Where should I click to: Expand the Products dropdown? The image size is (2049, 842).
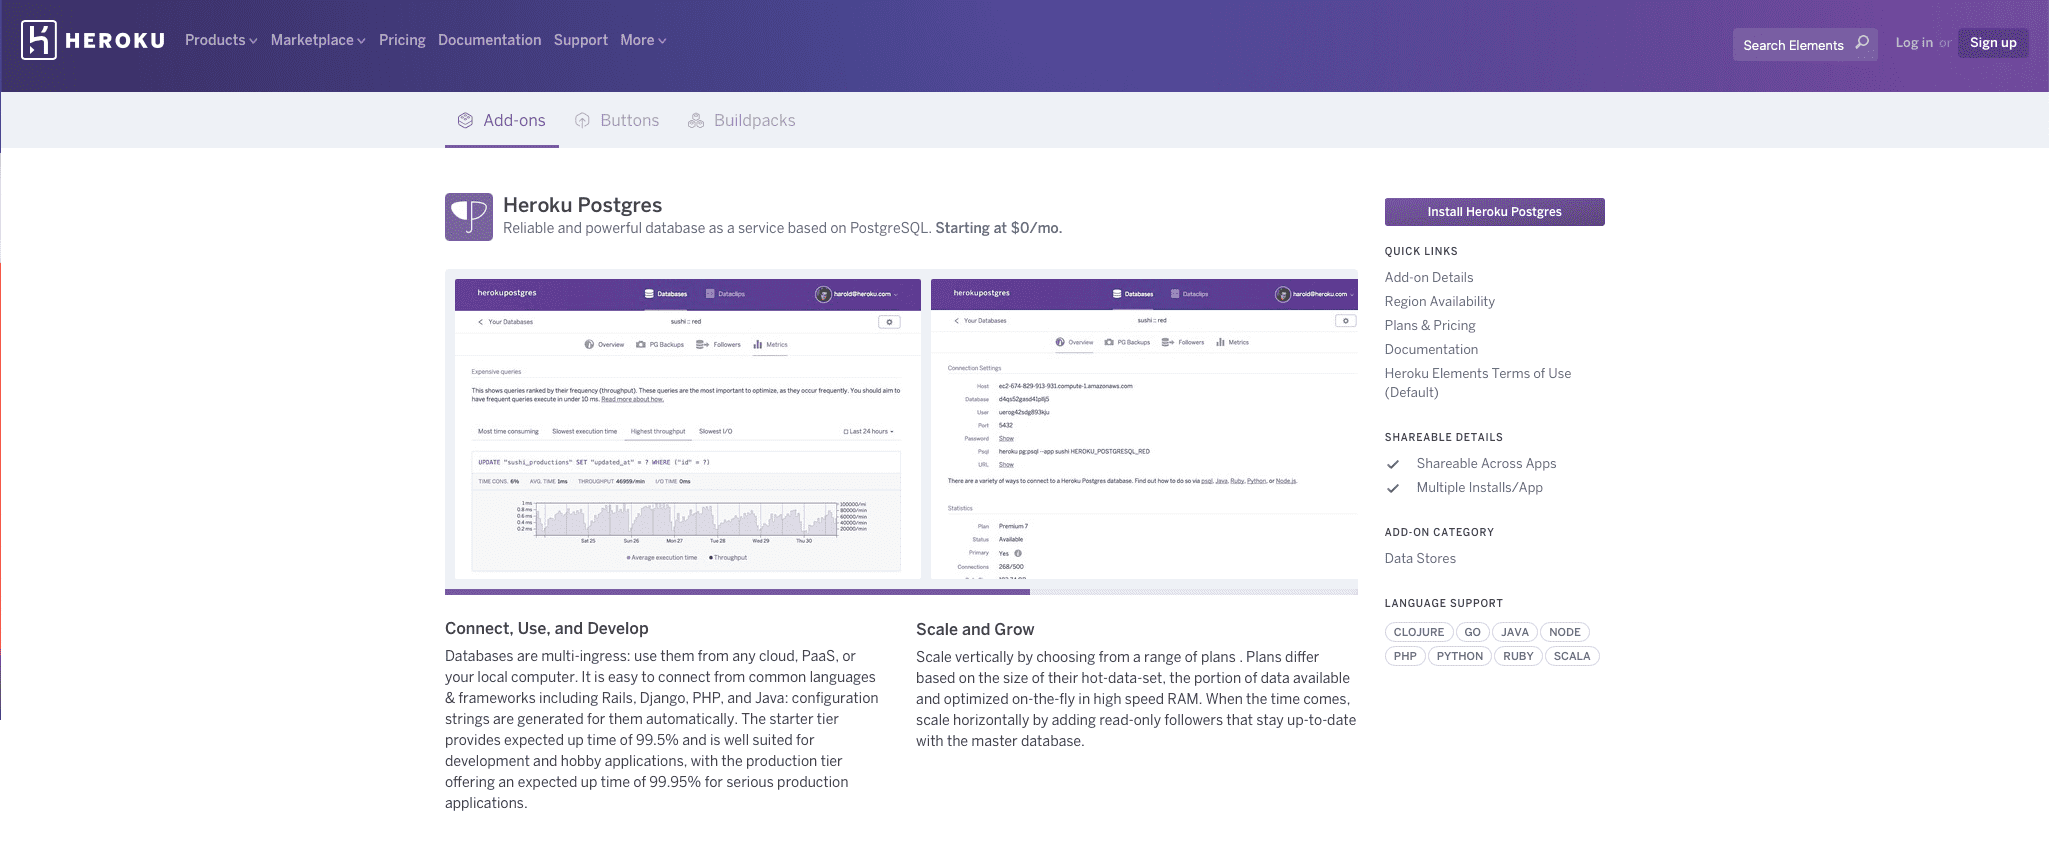click(221, 40)
